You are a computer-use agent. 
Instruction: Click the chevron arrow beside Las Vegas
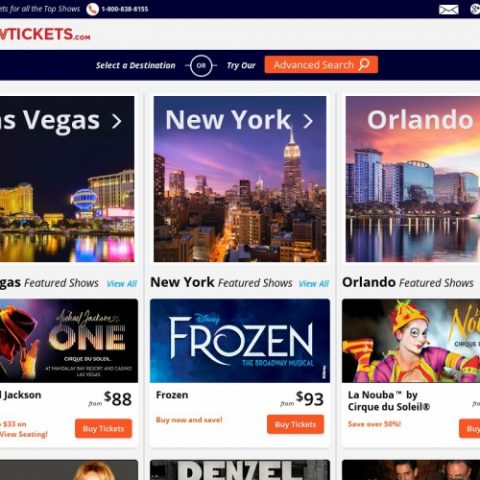[117, 121]
